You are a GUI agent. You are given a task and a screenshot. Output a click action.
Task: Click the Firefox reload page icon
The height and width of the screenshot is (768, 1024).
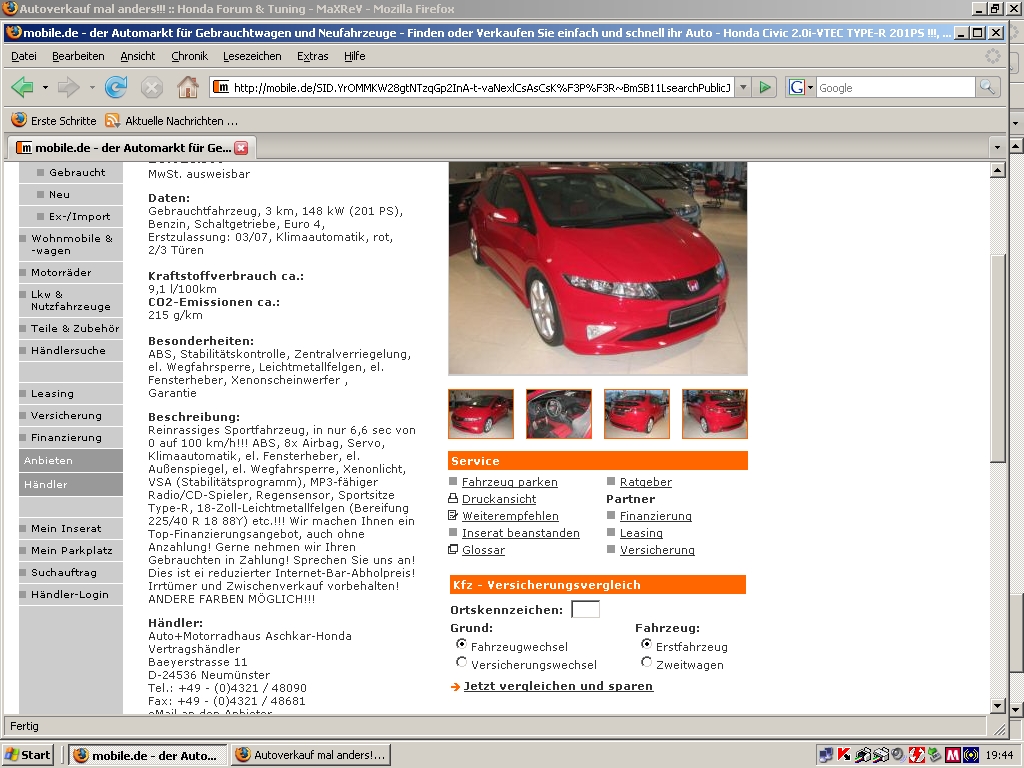(116, 88)
